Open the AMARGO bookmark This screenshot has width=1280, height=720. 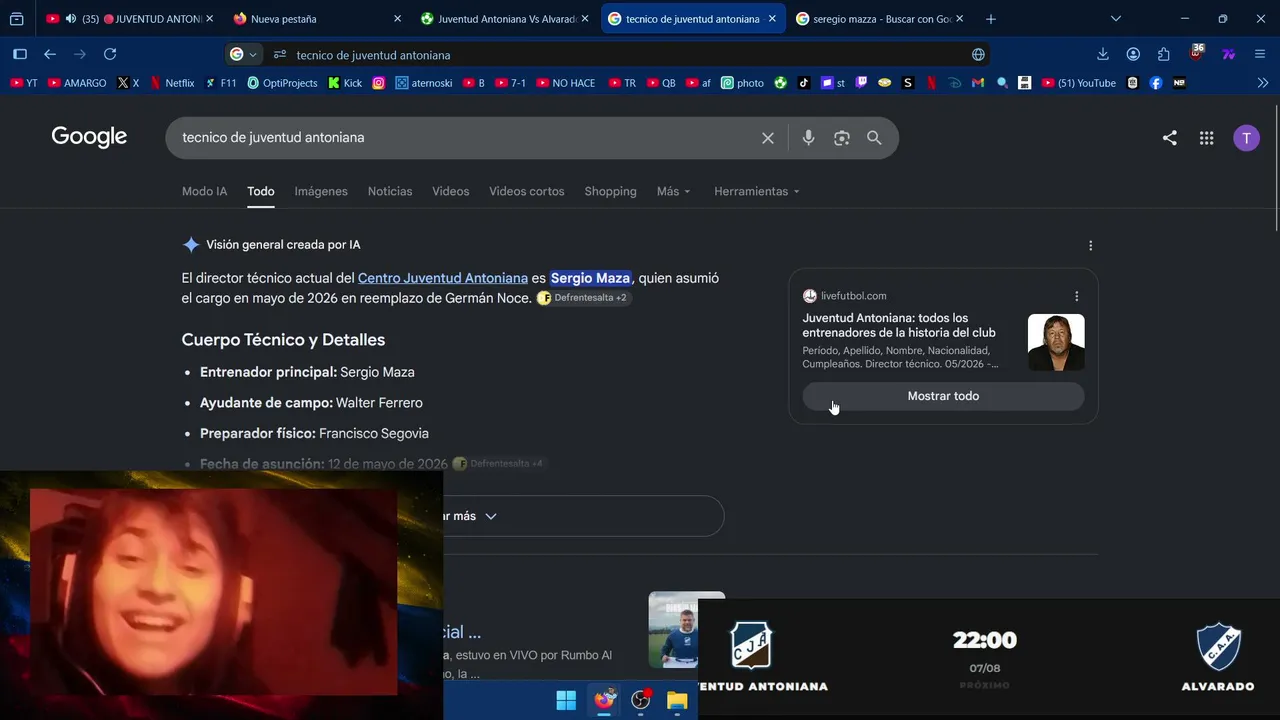77,83
